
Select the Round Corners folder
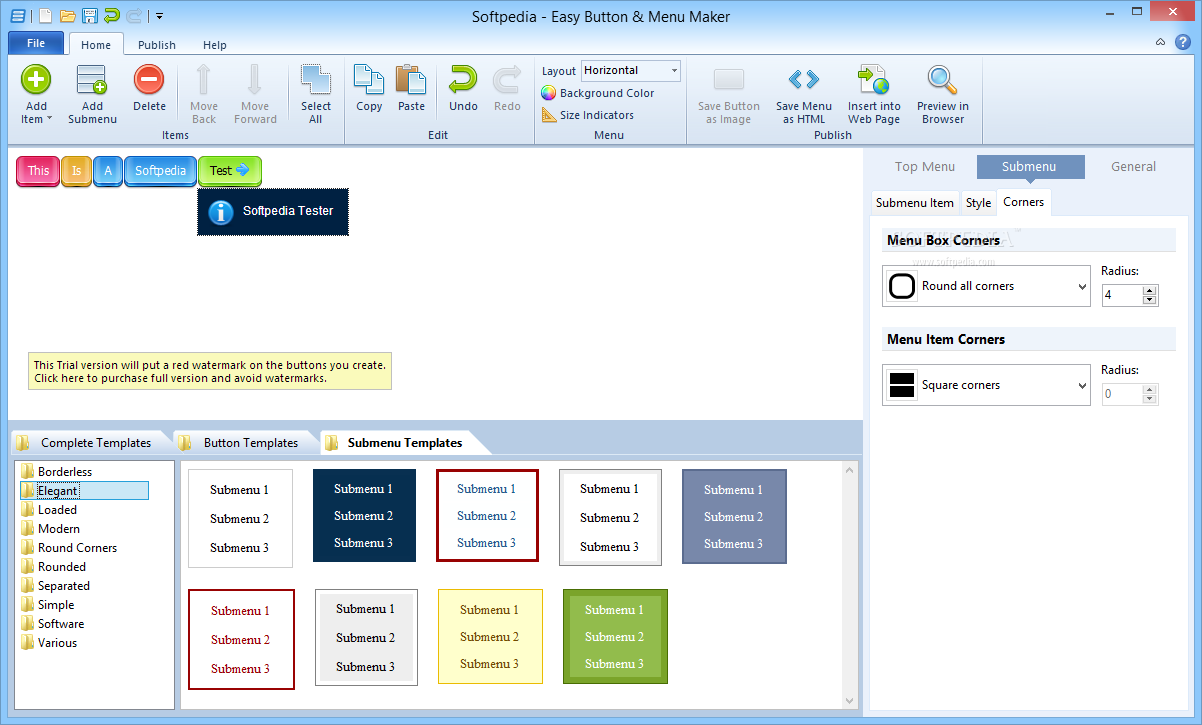(x=69, y=548)
